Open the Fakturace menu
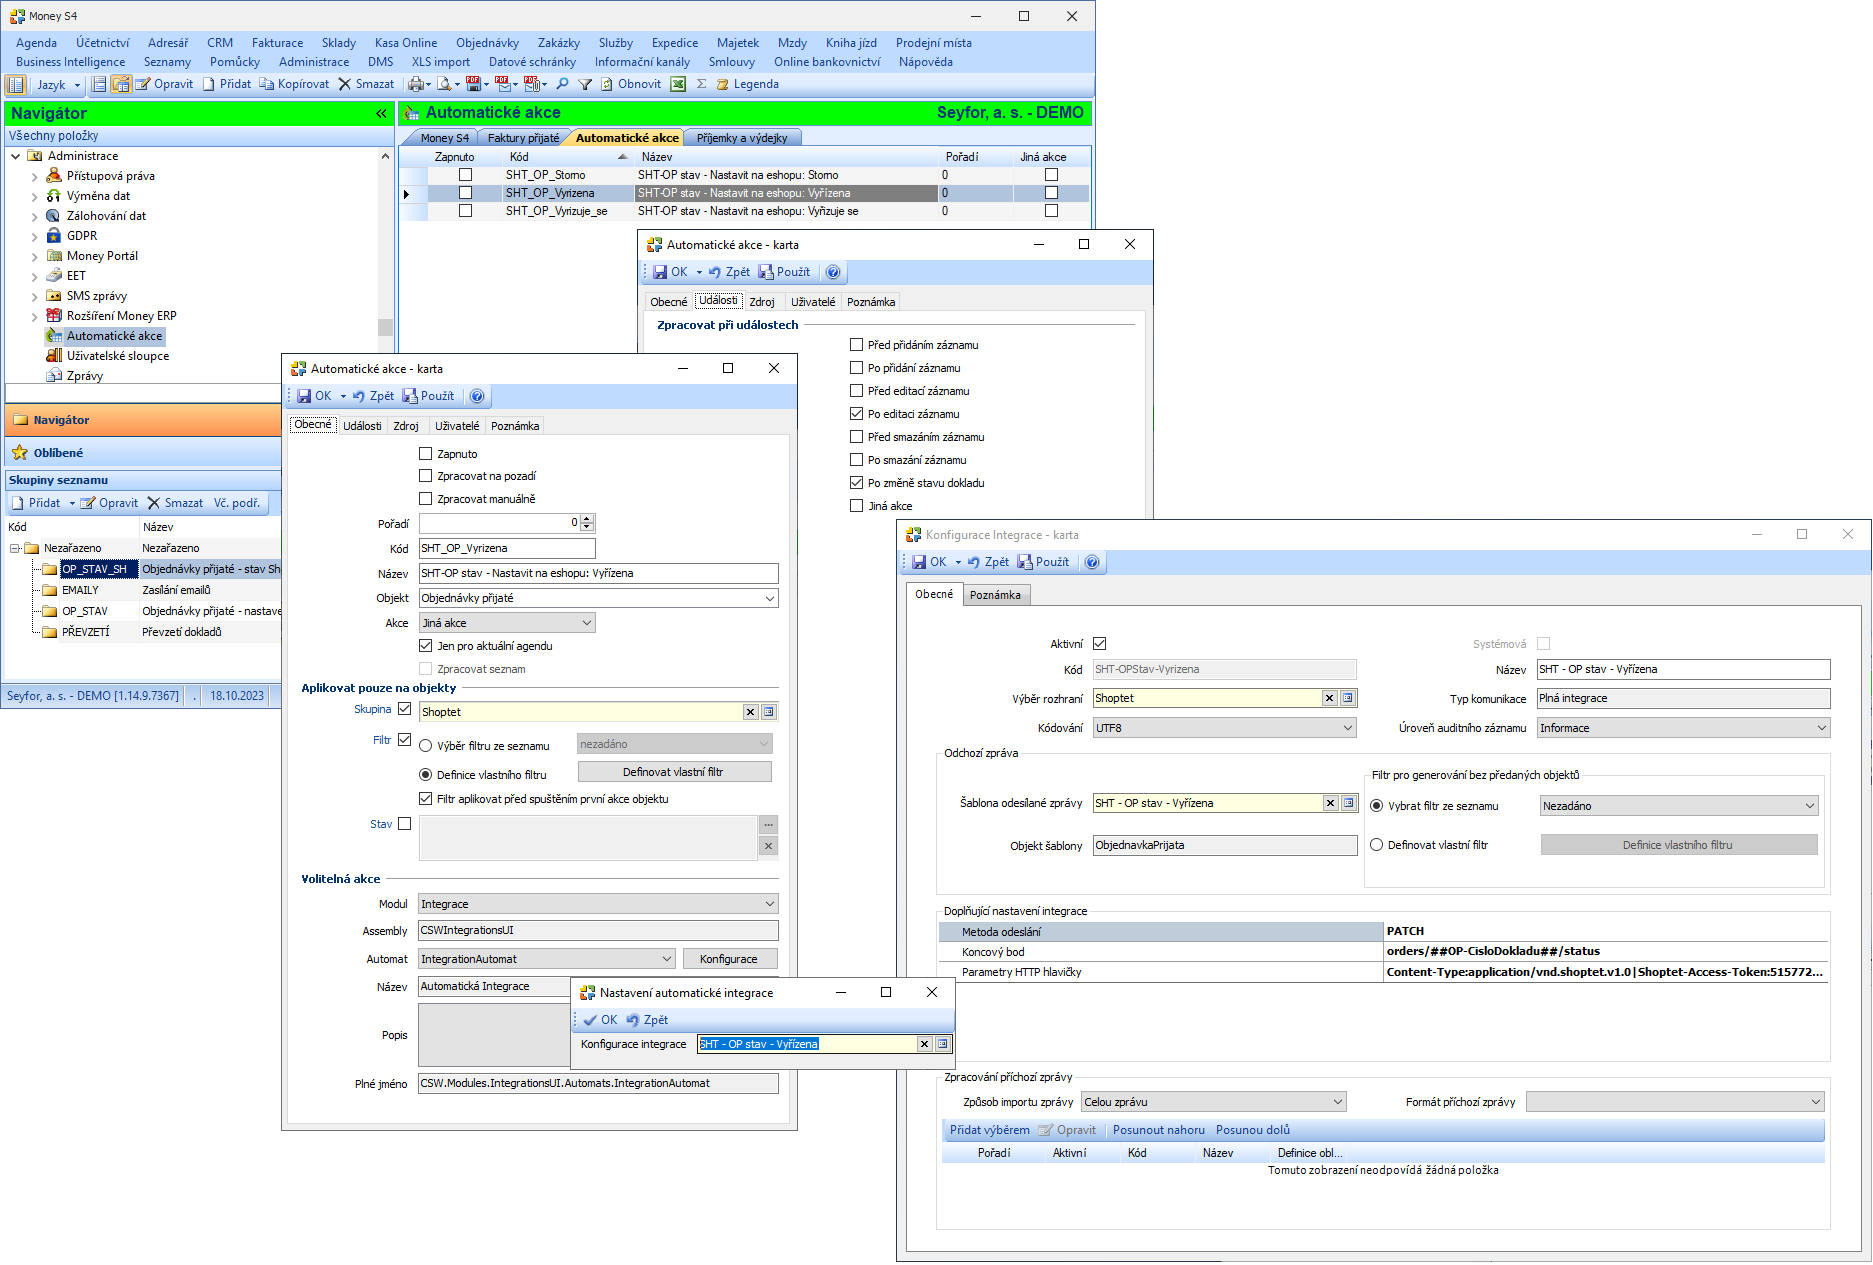Viewport: 1873px width, 1265px height. [x=277, y=43]
